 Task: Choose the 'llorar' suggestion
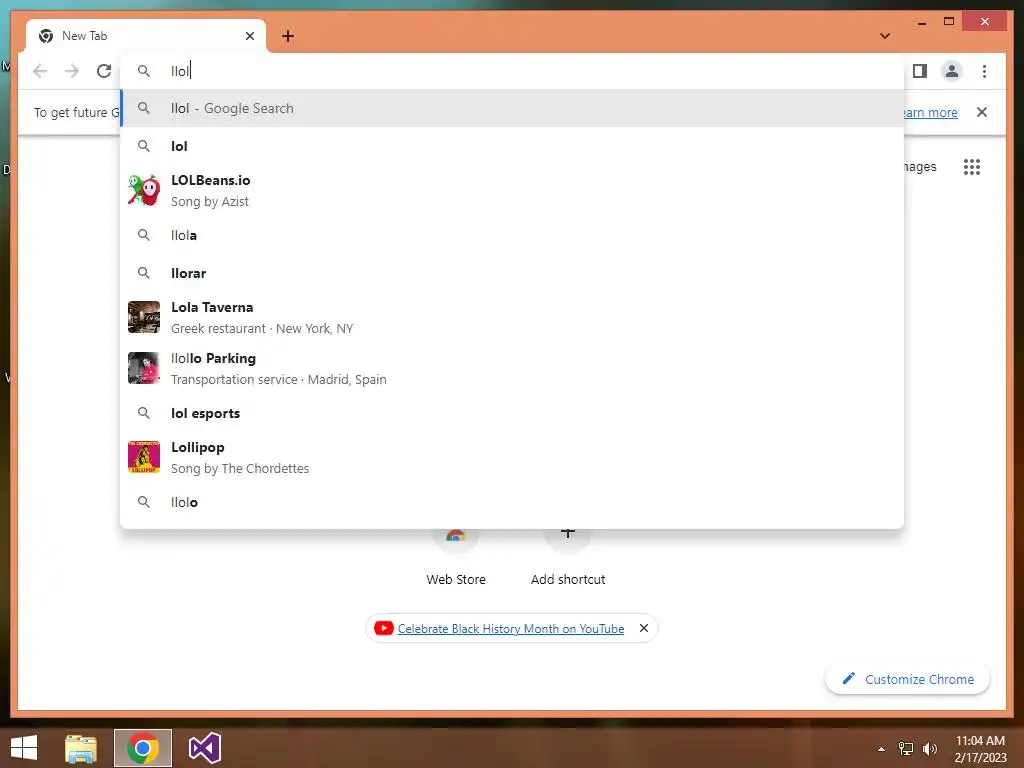point(513,273)
